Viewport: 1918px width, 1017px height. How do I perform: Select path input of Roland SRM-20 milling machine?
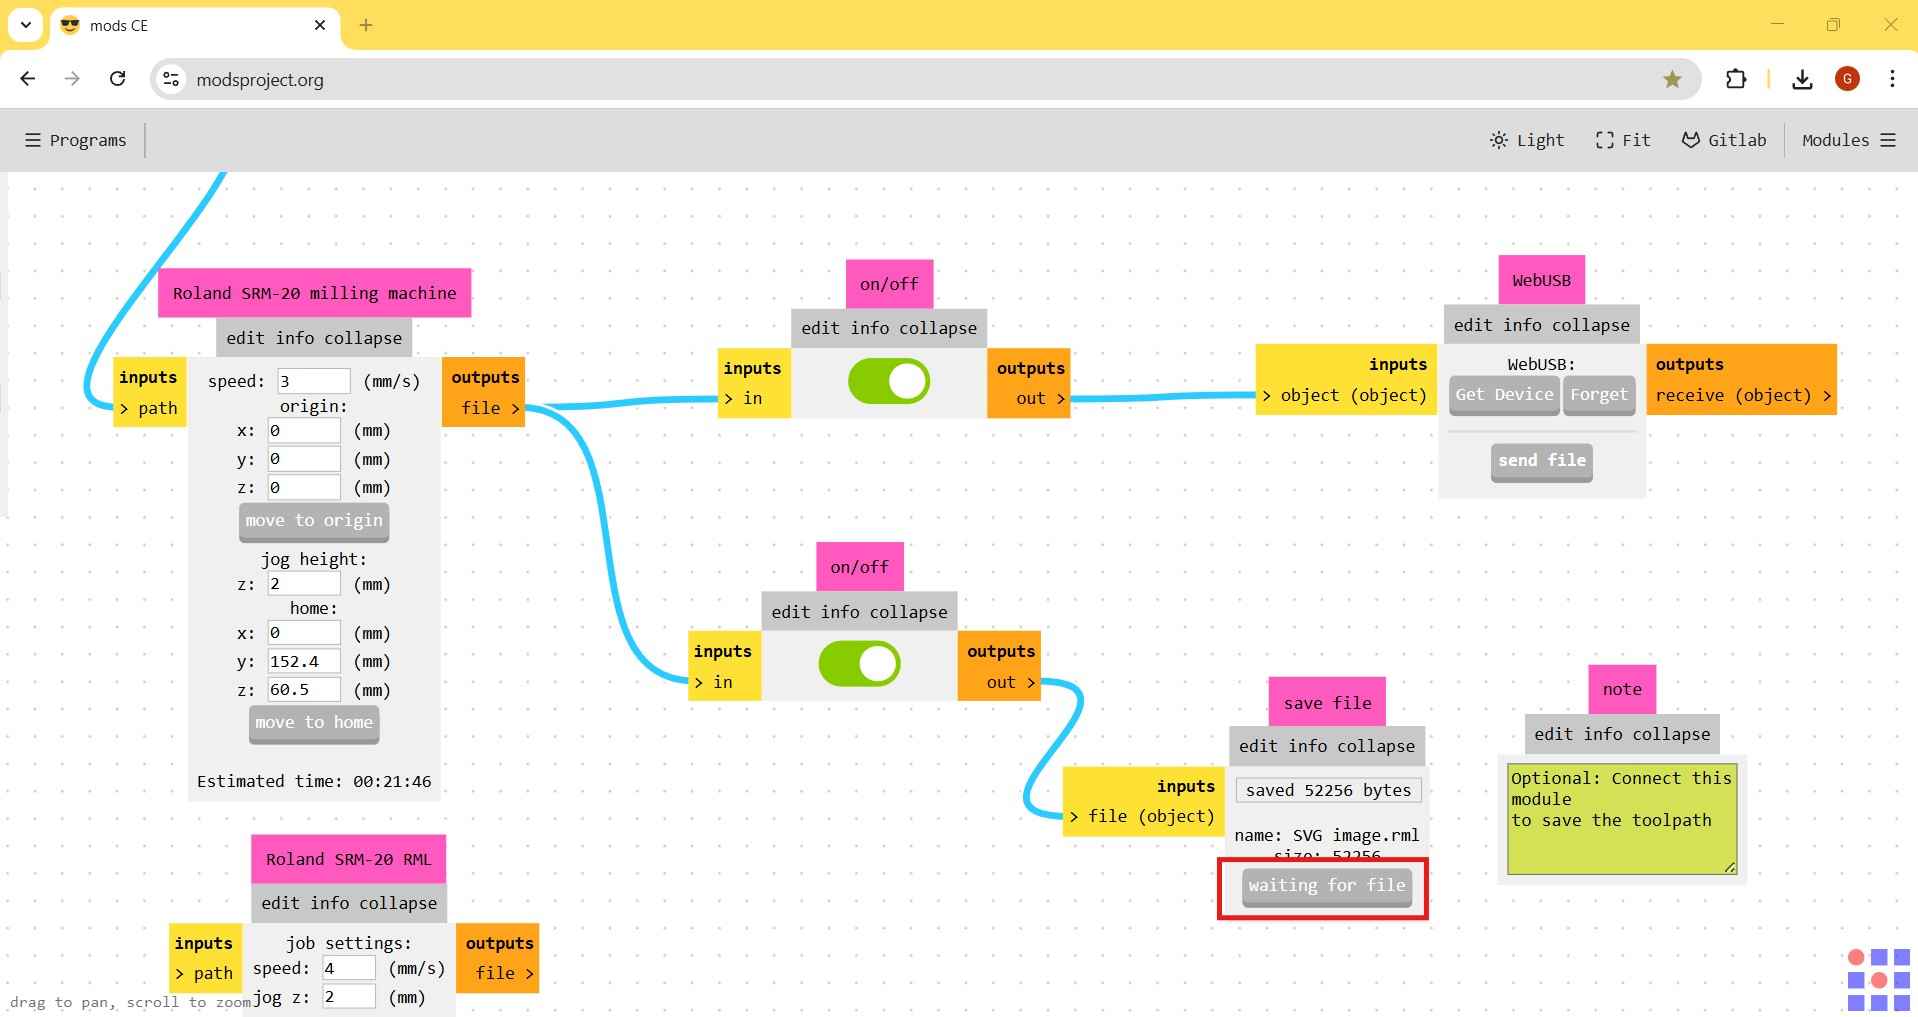148,408
